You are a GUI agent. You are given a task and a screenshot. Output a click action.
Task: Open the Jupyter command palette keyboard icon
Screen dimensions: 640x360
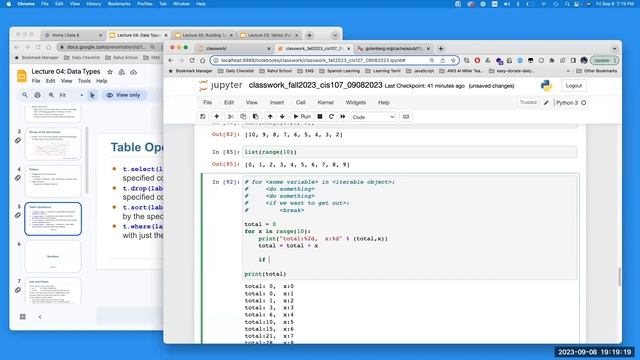pyautogui.click(x=406, y=117)
